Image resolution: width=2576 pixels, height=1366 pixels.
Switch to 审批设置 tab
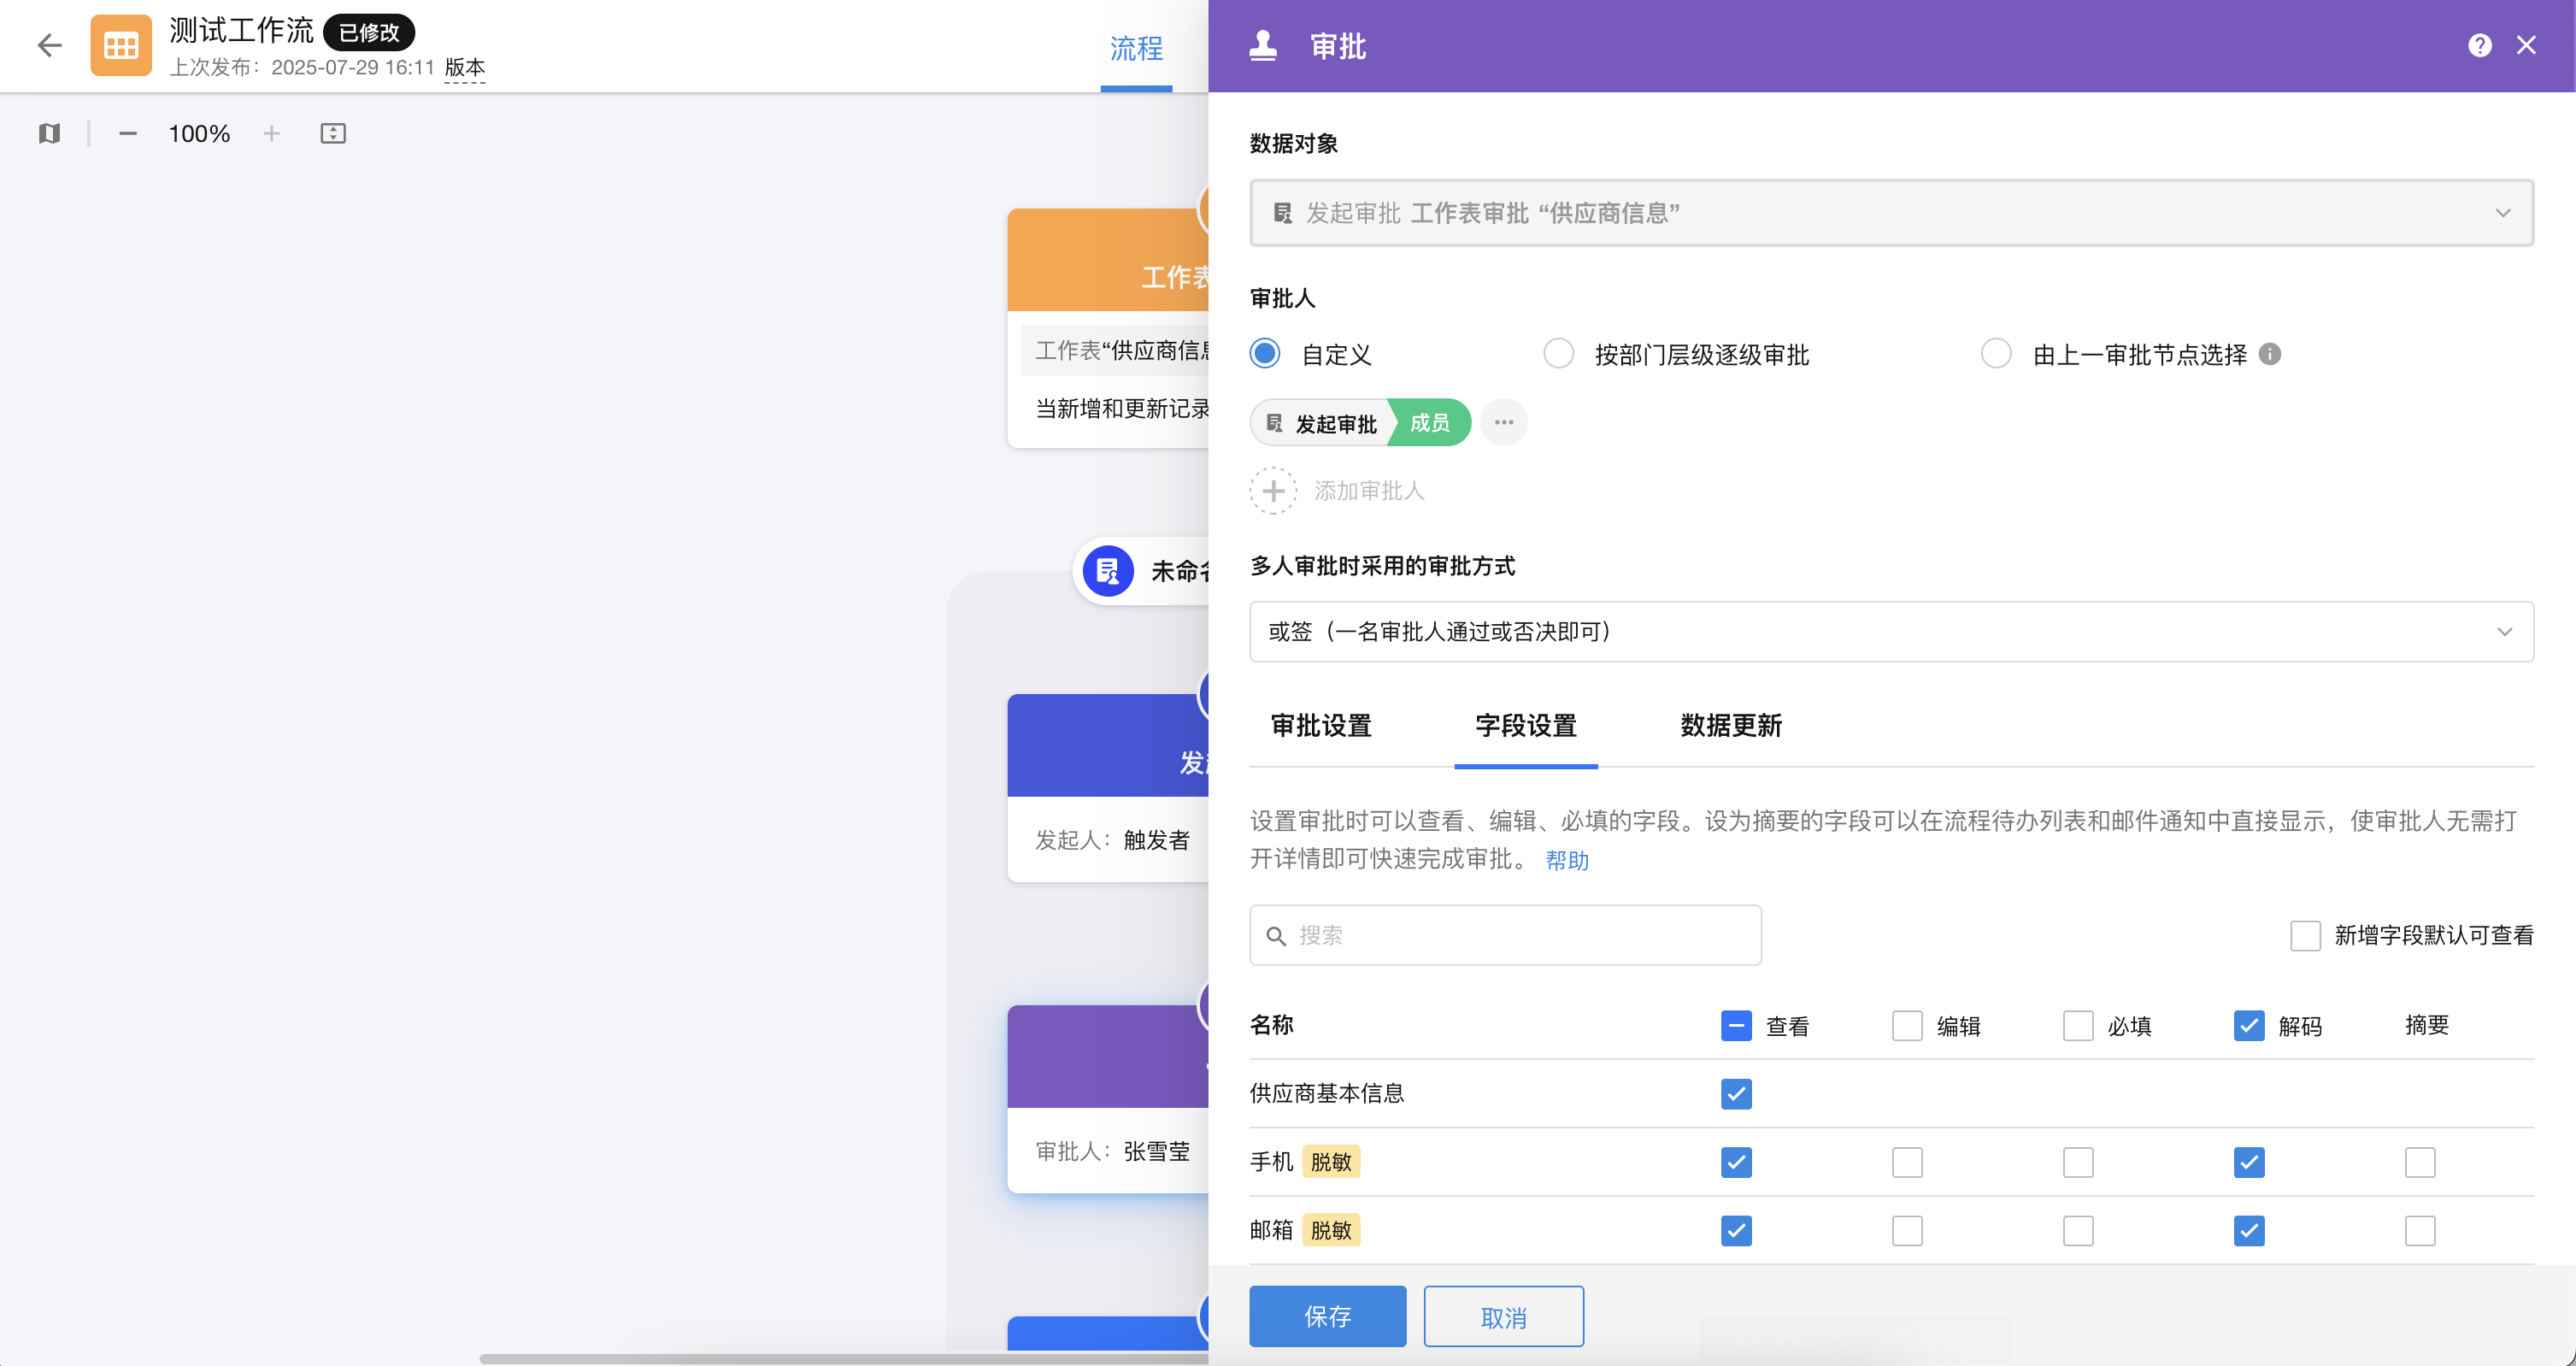click(x=1321, y=726)
